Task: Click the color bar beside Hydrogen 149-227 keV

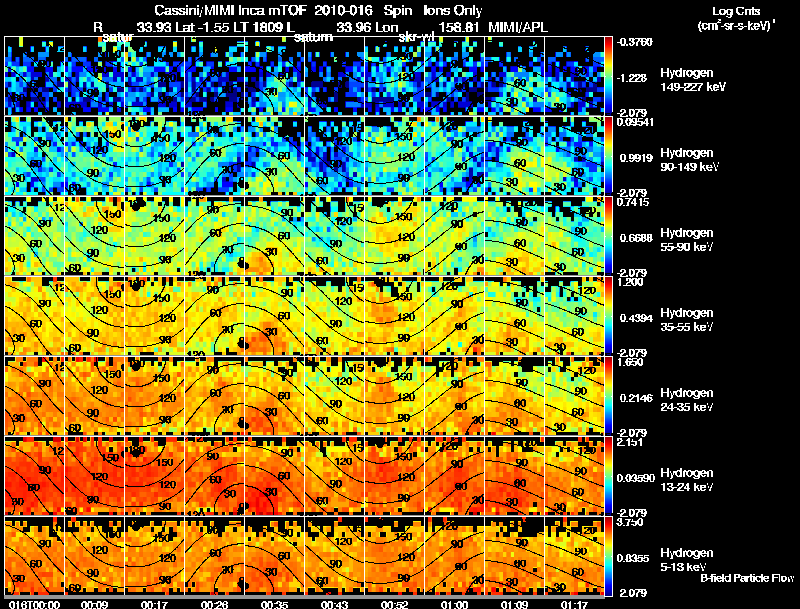Action: point(608,75)
